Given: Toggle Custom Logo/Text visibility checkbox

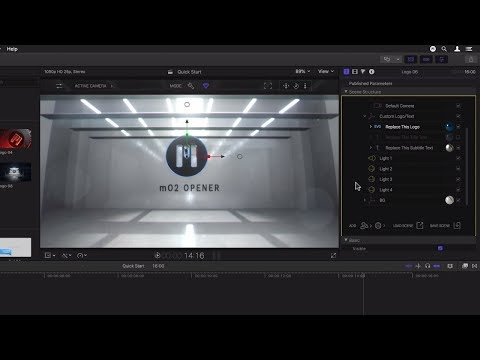Looking at the screenshot, I should click(x=458, y=116).
